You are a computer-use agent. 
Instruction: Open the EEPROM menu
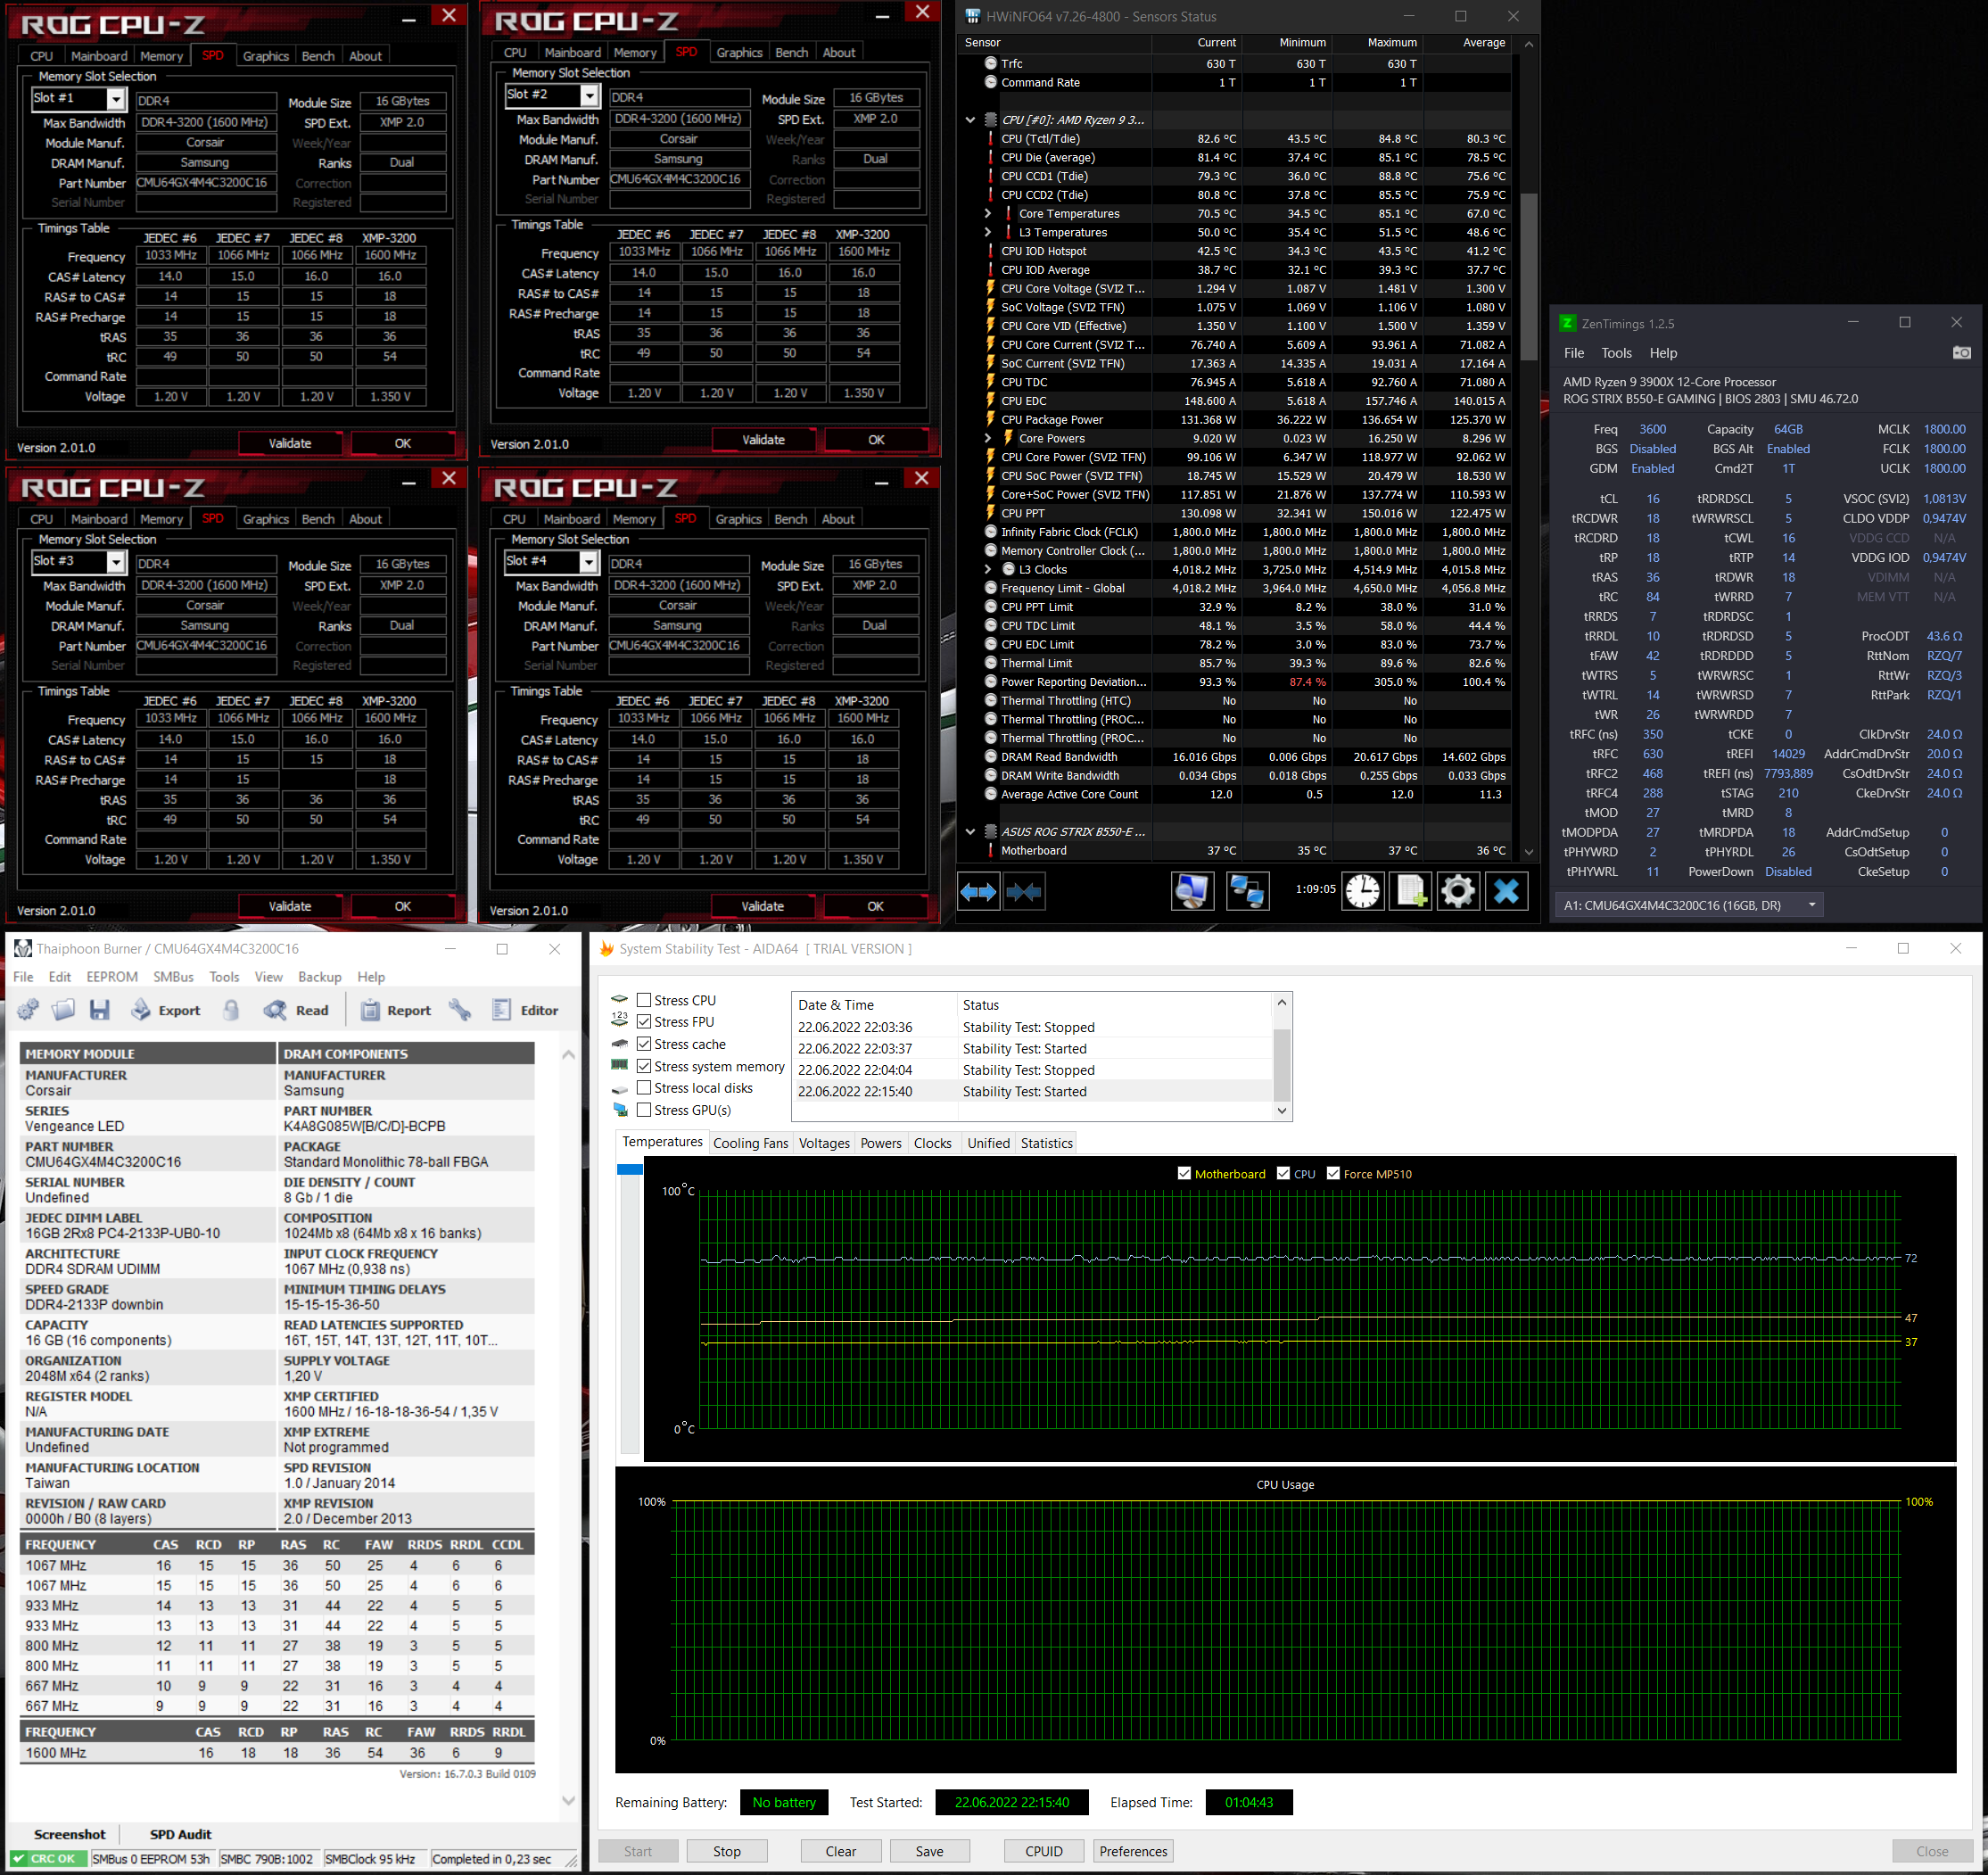point(112,977)
